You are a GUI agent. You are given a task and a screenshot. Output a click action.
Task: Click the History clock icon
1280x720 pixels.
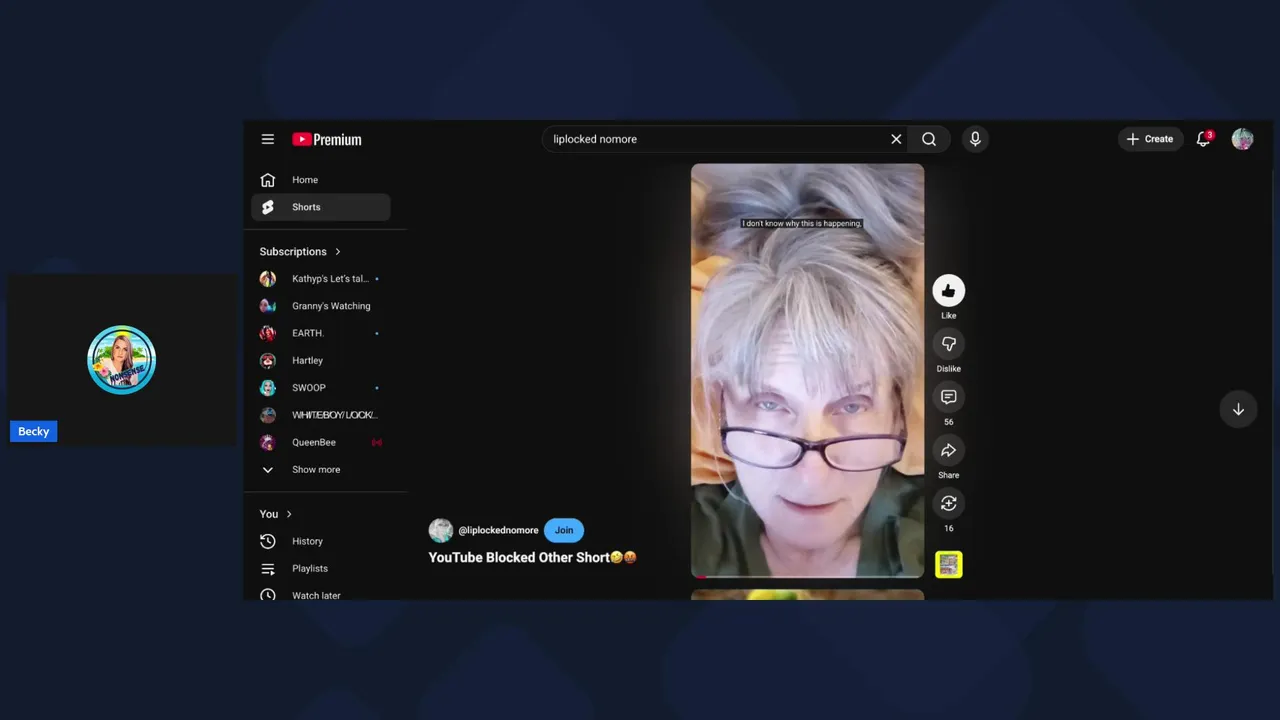[x=267, y=541]
